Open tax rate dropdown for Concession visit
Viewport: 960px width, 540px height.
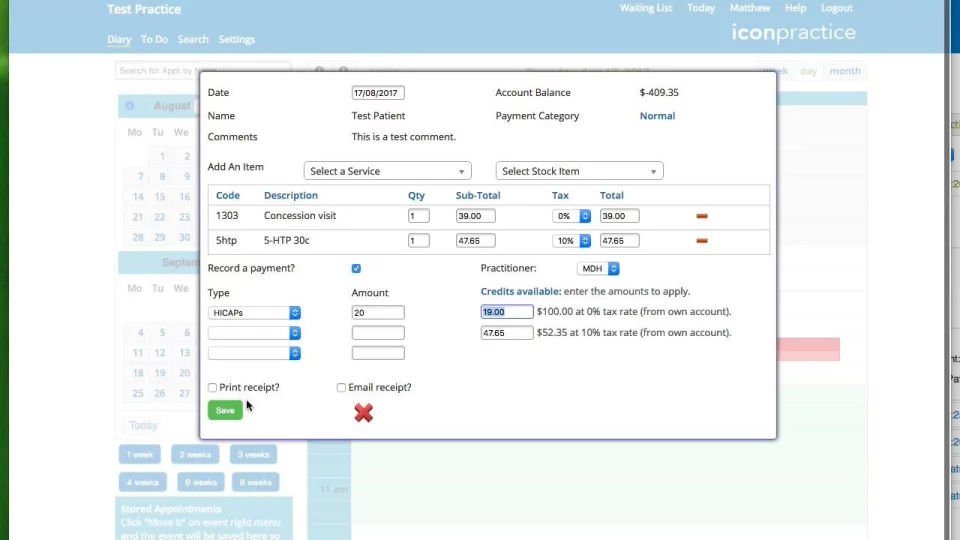point(572,216)
